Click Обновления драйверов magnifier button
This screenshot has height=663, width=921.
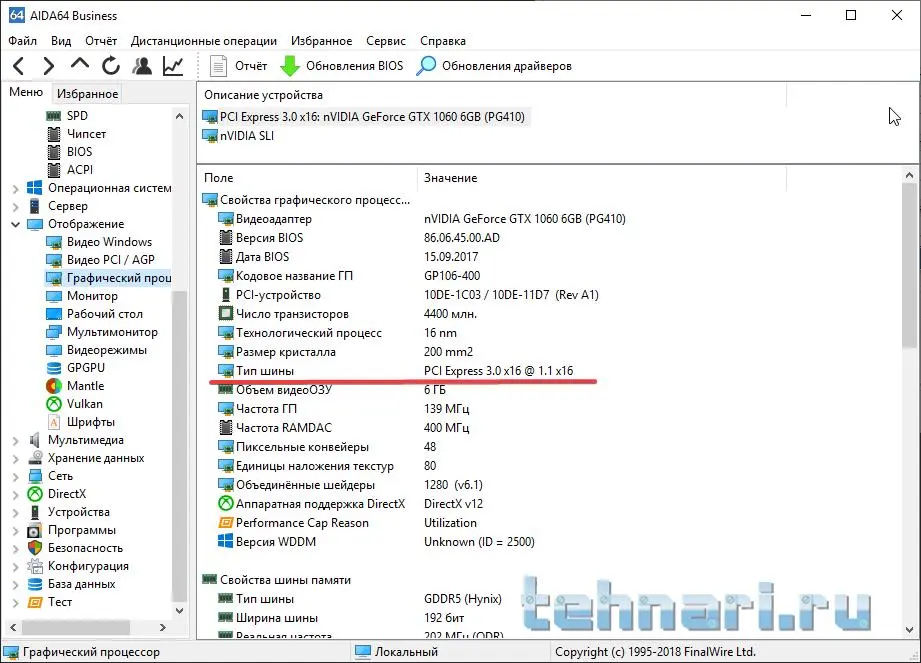(x=494, y=66)
